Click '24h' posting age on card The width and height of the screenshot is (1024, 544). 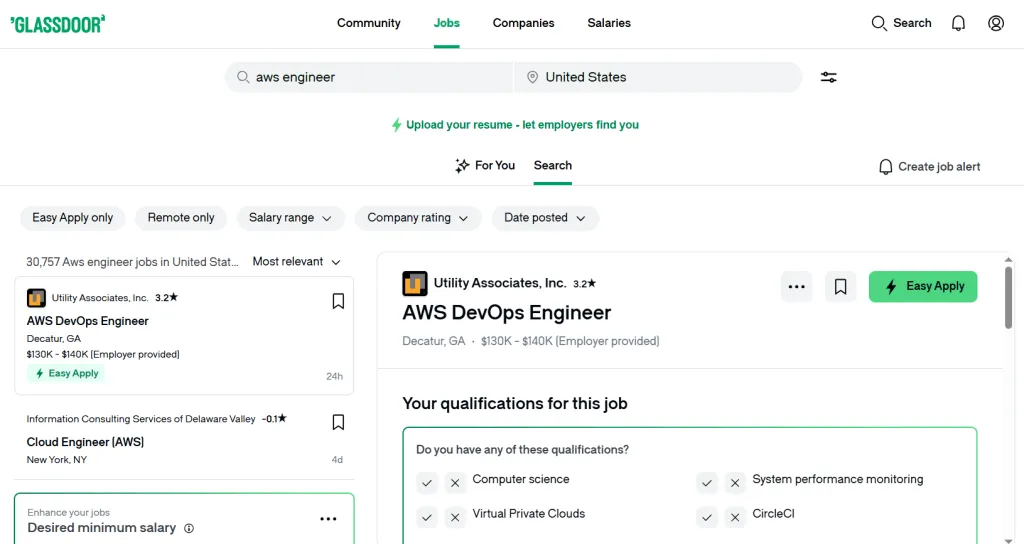click(x=334, y=376)
